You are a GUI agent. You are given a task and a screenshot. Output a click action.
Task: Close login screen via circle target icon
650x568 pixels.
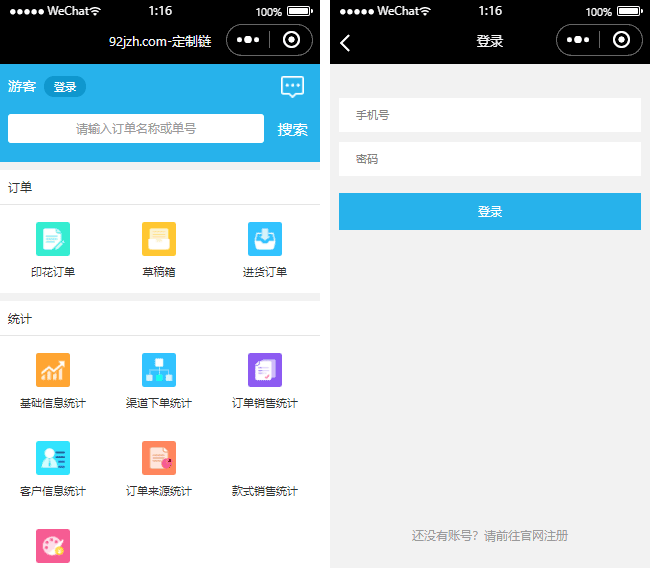[x=621, y=40]
